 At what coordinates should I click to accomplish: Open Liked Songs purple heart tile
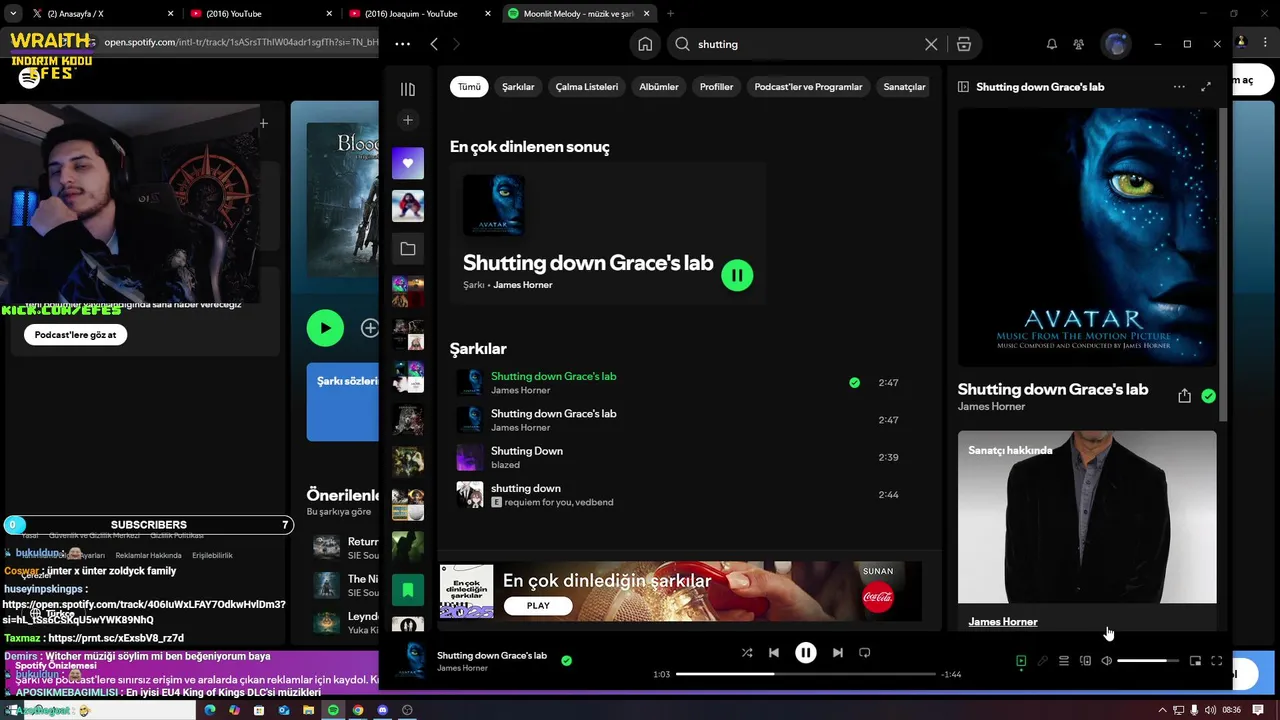tap(408, 163)
